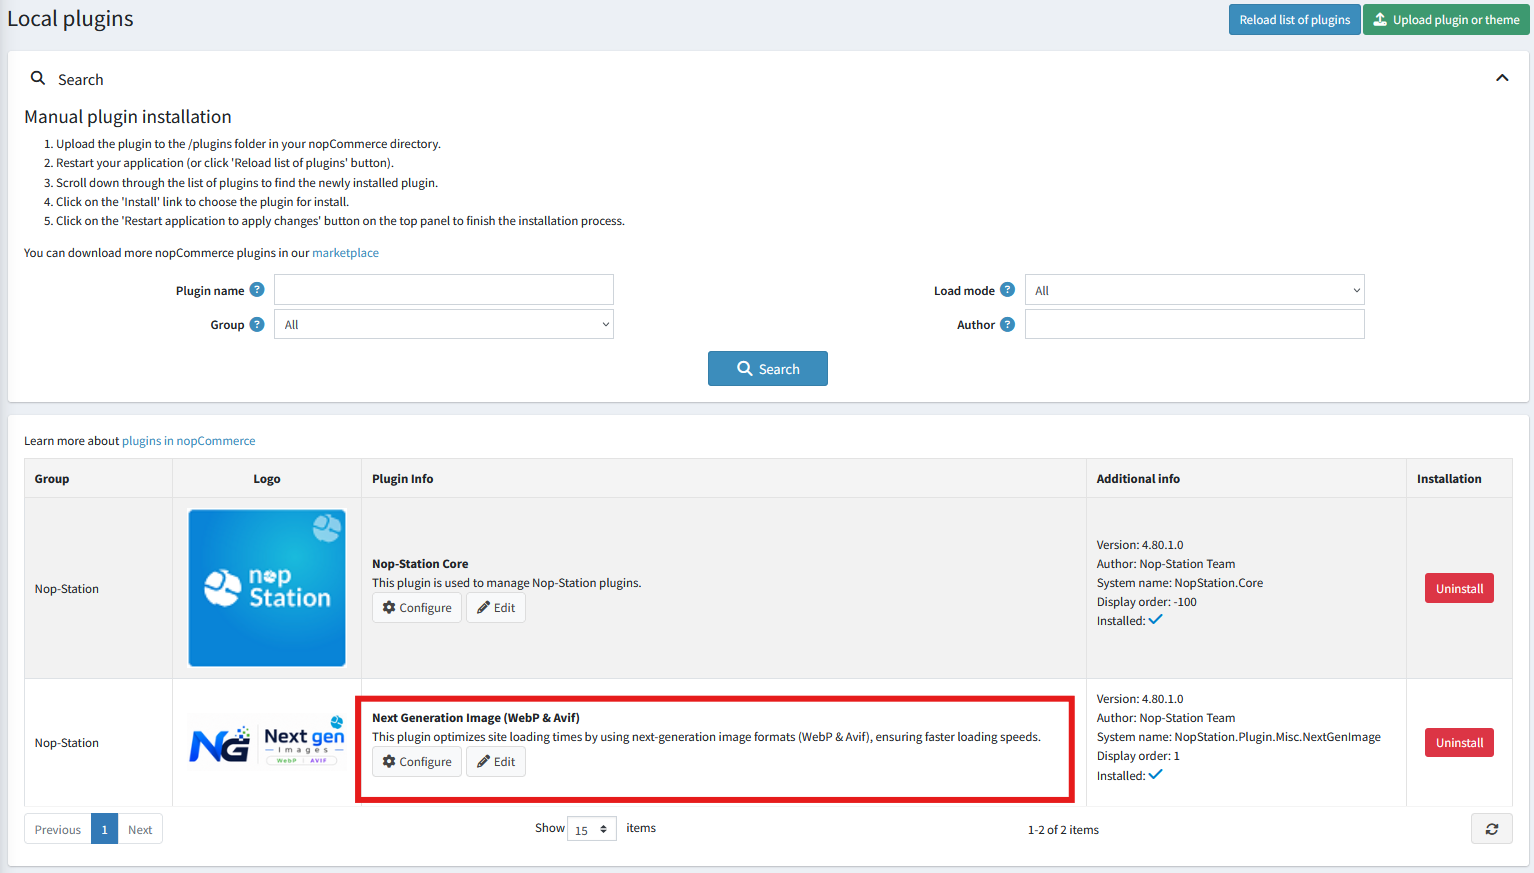Uninstall the Next Generation Image plugin
This screenshot has height=873, width=1534.
pos(1459,743)
